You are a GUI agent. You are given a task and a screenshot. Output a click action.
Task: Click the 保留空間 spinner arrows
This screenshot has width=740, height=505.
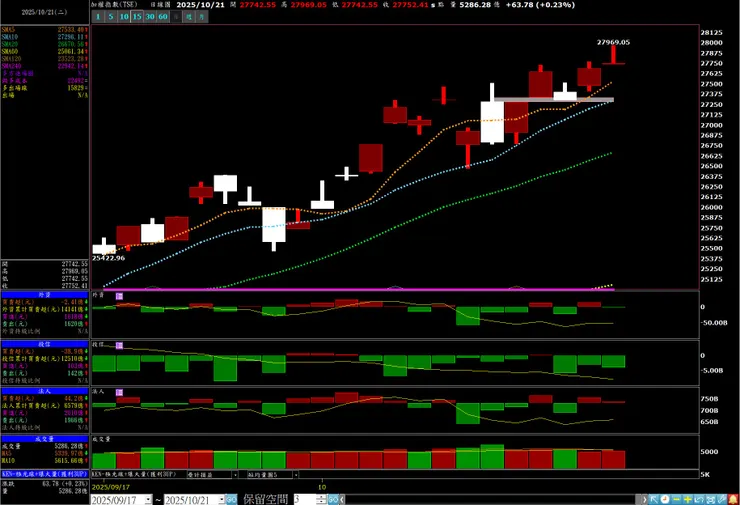coord(321,499)
